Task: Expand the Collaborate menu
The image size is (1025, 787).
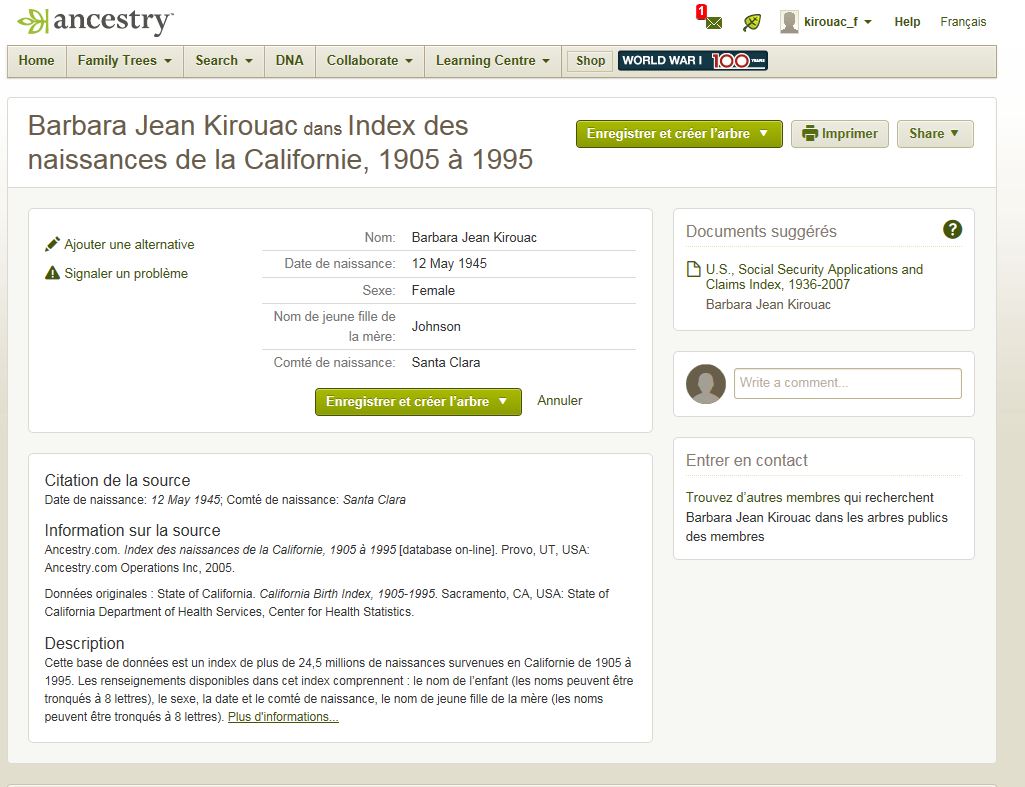Action: pyautogui.click(x=369, y=61)
